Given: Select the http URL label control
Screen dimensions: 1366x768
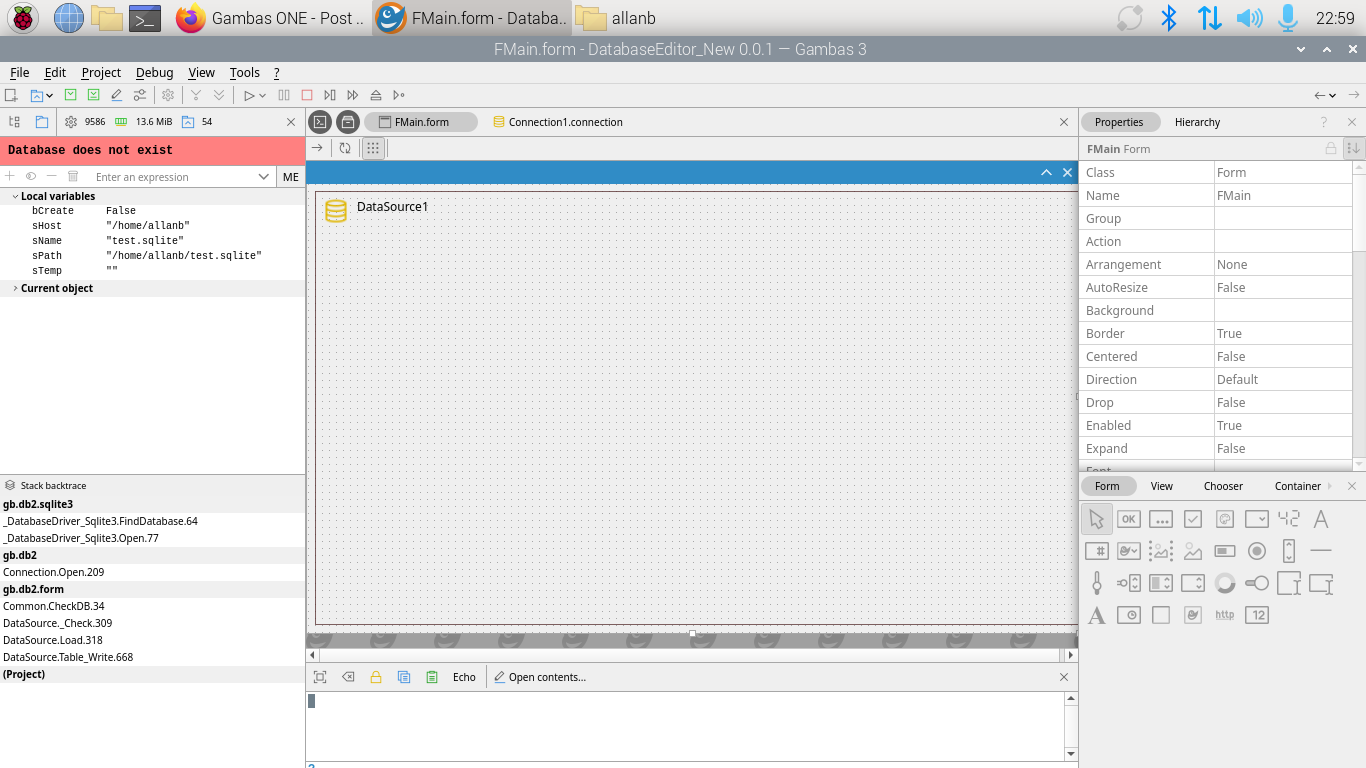Looking at the screenshot, I should (1225, 615).
